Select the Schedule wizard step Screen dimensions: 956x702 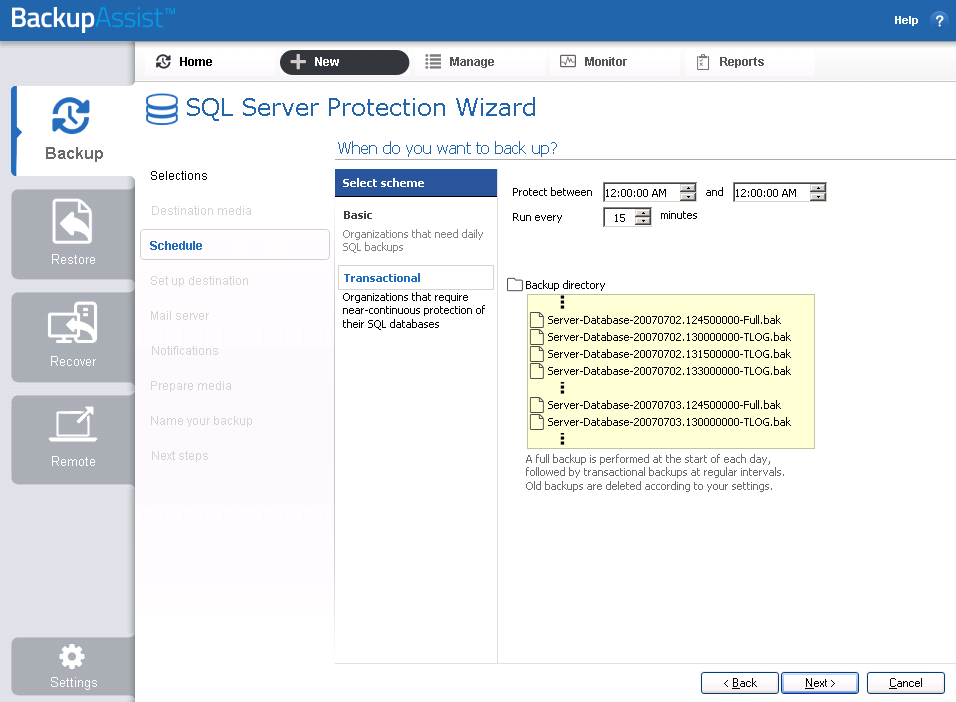click(x=235, y=245)
